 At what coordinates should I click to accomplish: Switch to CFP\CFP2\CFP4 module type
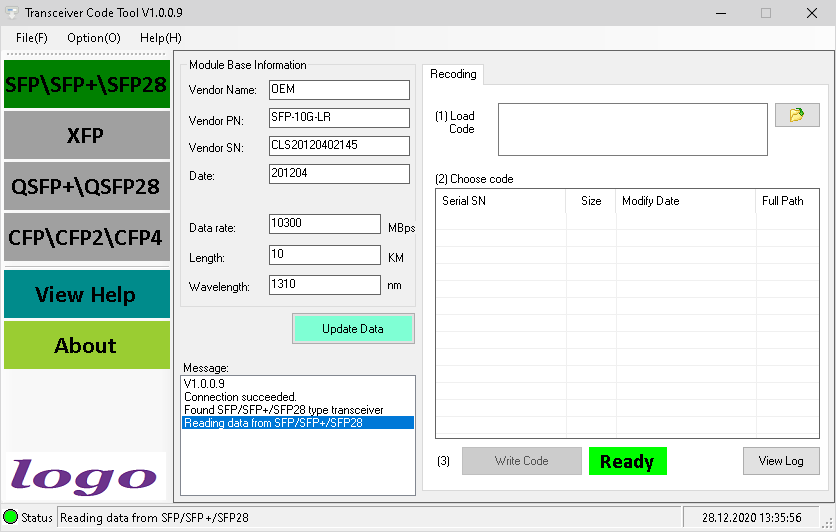pos(86,237)
